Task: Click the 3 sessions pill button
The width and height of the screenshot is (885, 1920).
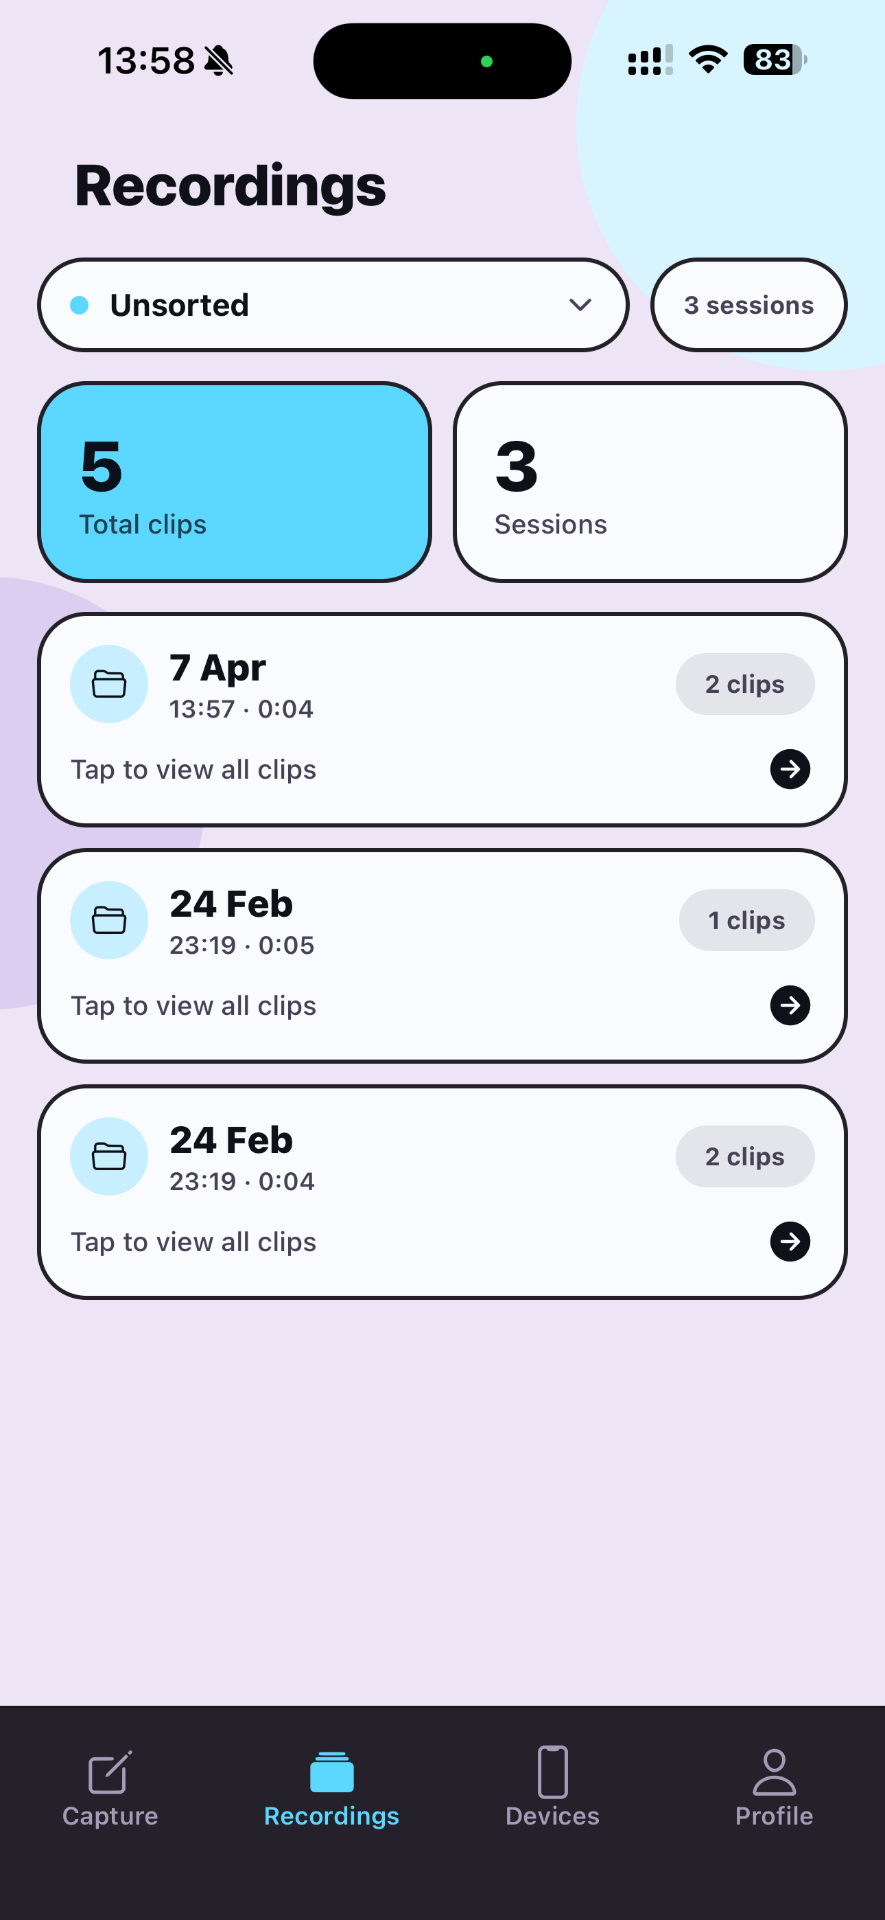Action: tap(749, 305)
